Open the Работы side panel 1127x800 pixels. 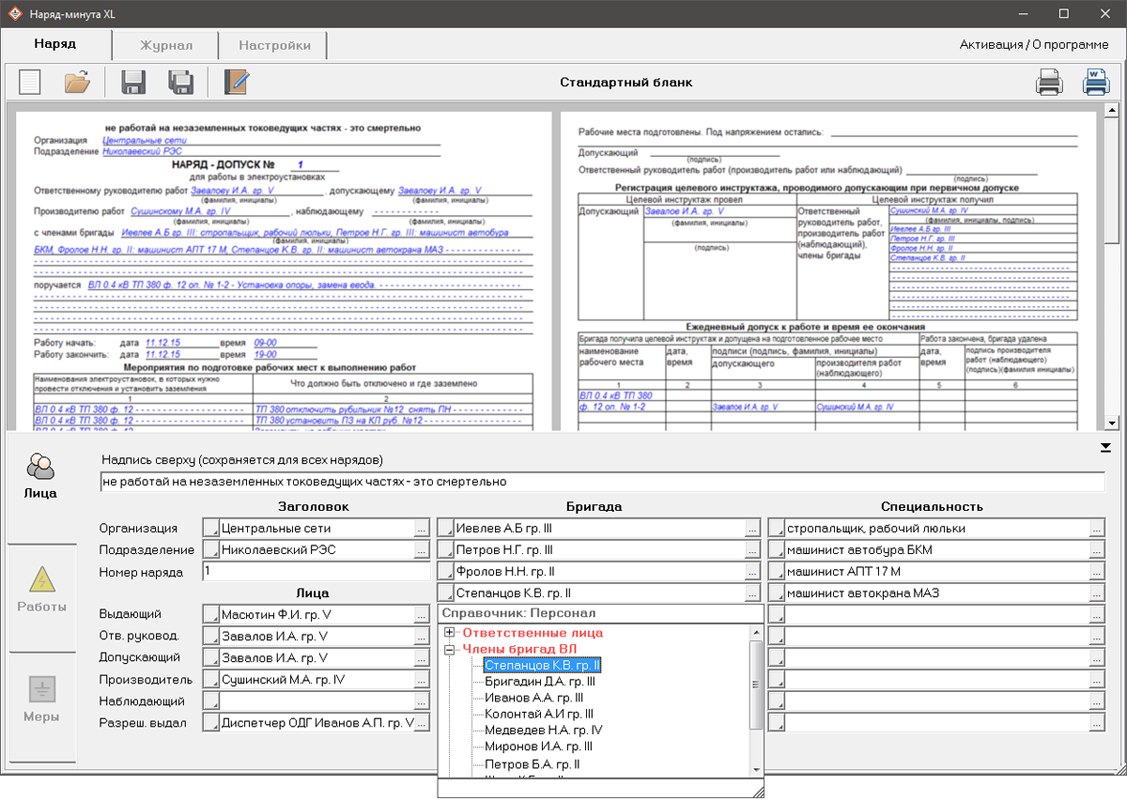point(40,589)
